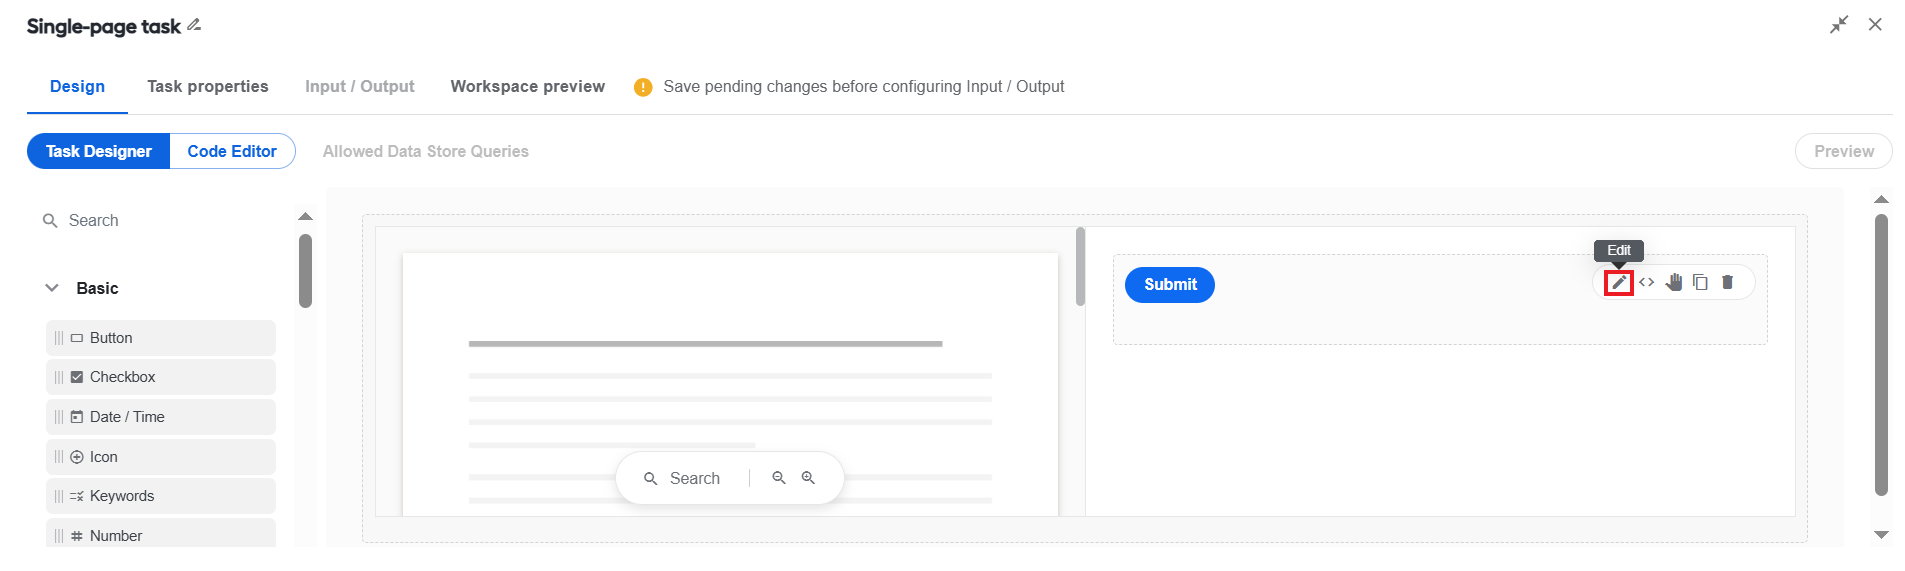The width and height of the screenshot is (1905, 571).
Task: Delete the component using trash icon
Action: pos(1727,282)
